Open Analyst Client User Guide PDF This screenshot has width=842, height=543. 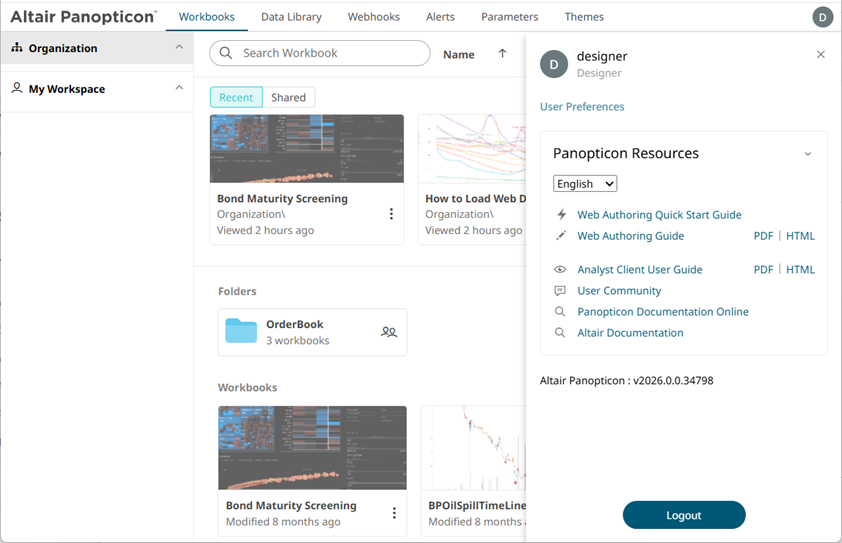763,270
